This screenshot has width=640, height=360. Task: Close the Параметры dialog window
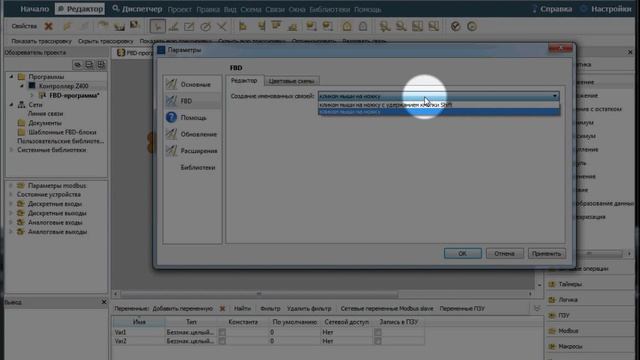tap(560, 49)
